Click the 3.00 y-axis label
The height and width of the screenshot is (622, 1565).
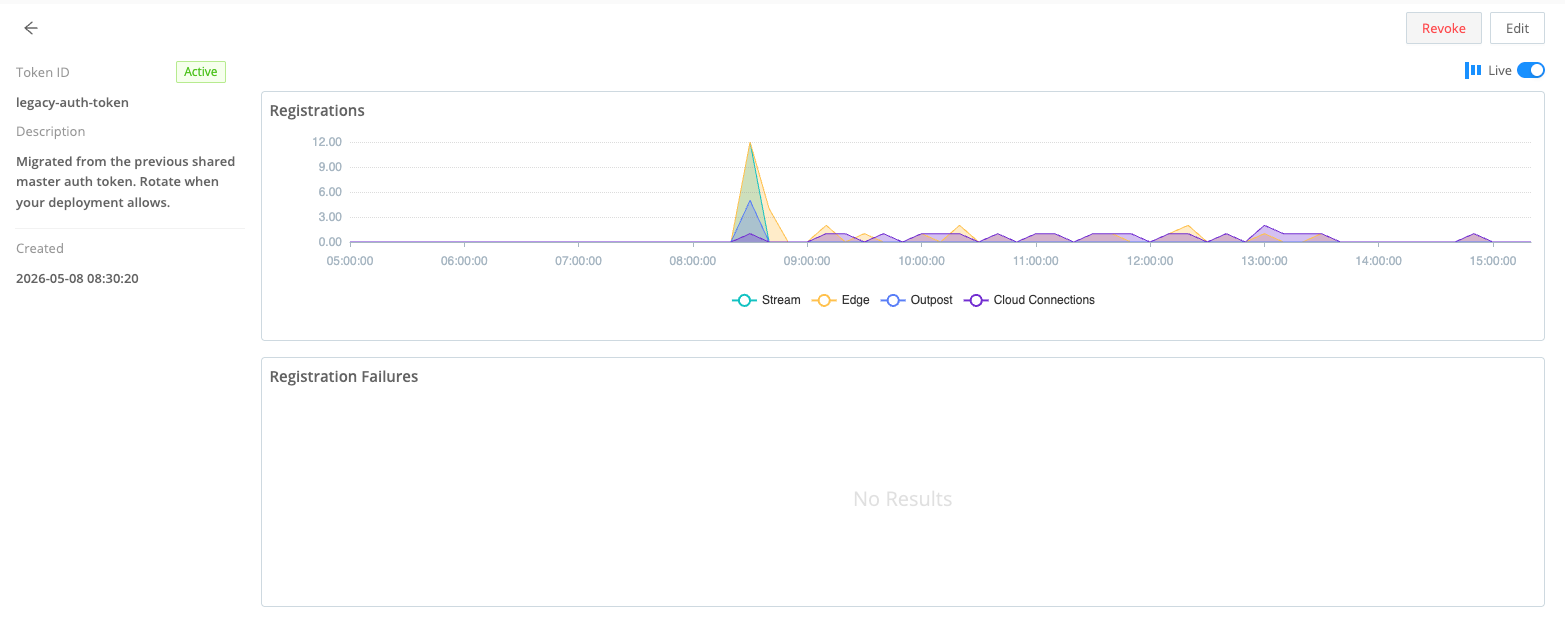click(x=330, y=217)
